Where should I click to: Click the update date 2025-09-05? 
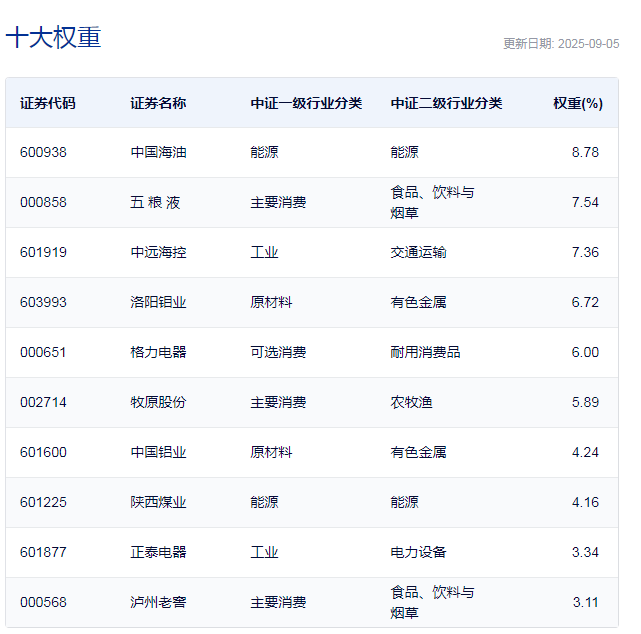(x=588, y=44)
